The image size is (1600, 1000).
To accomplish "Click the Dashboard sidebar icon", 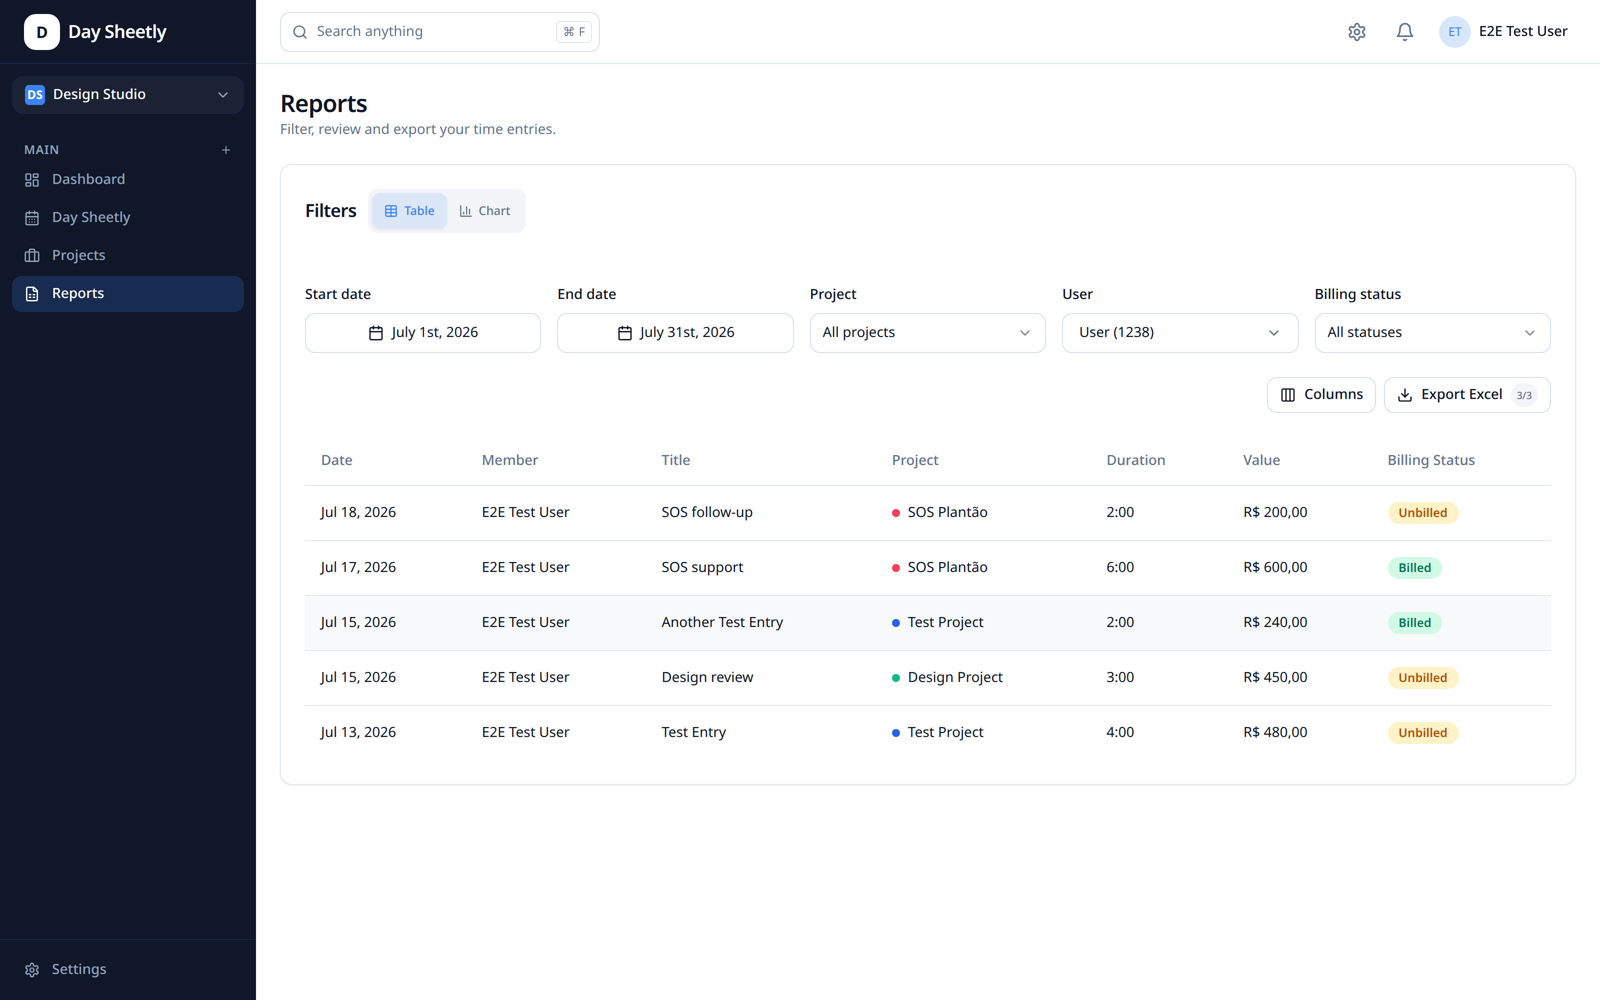I will (x=32, y=180).
